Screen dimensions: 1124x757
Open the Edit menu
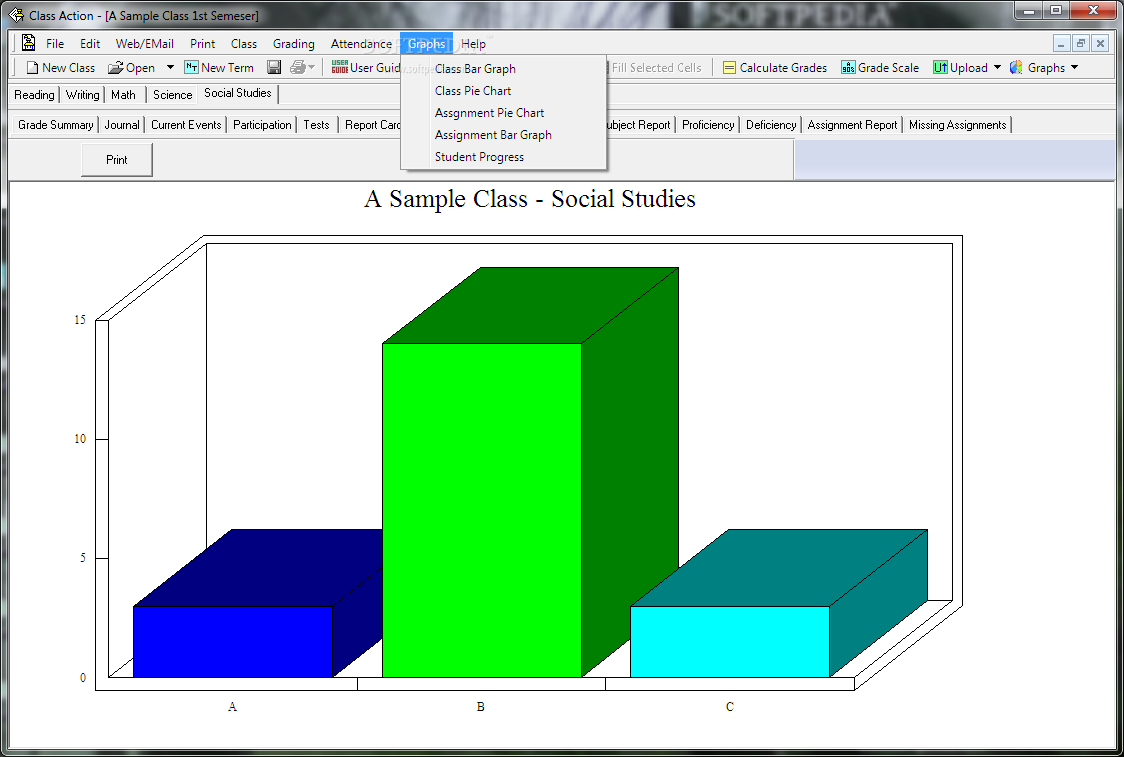(x=90, y=44)
